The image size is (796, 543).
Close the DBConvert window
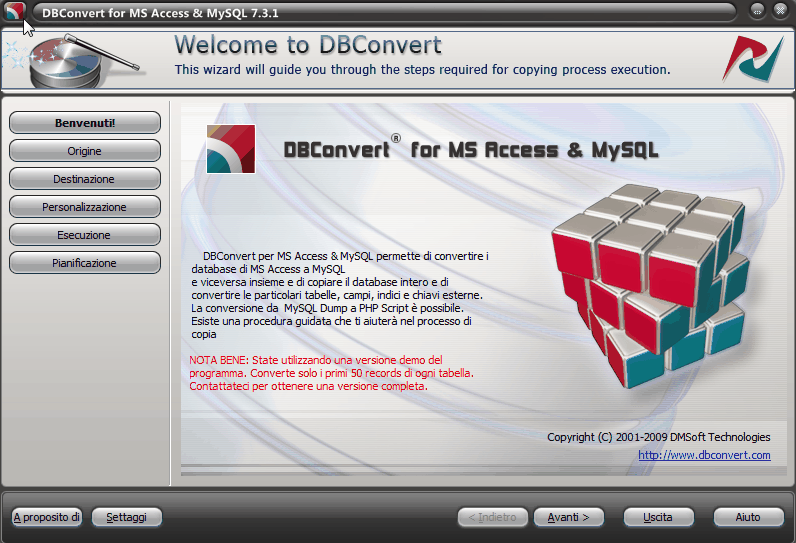[780, 11]
